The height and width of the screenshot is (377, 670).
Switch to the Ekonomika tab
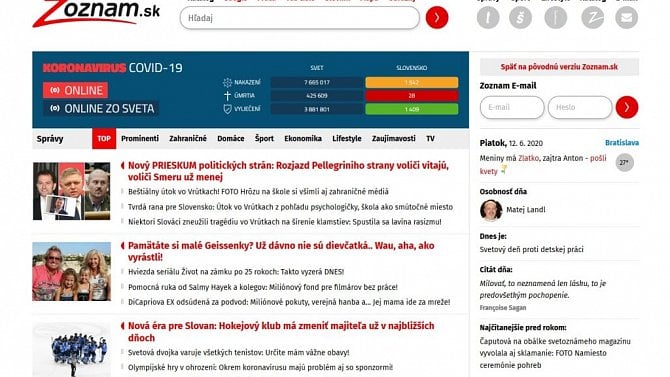(x=303, y=138)
